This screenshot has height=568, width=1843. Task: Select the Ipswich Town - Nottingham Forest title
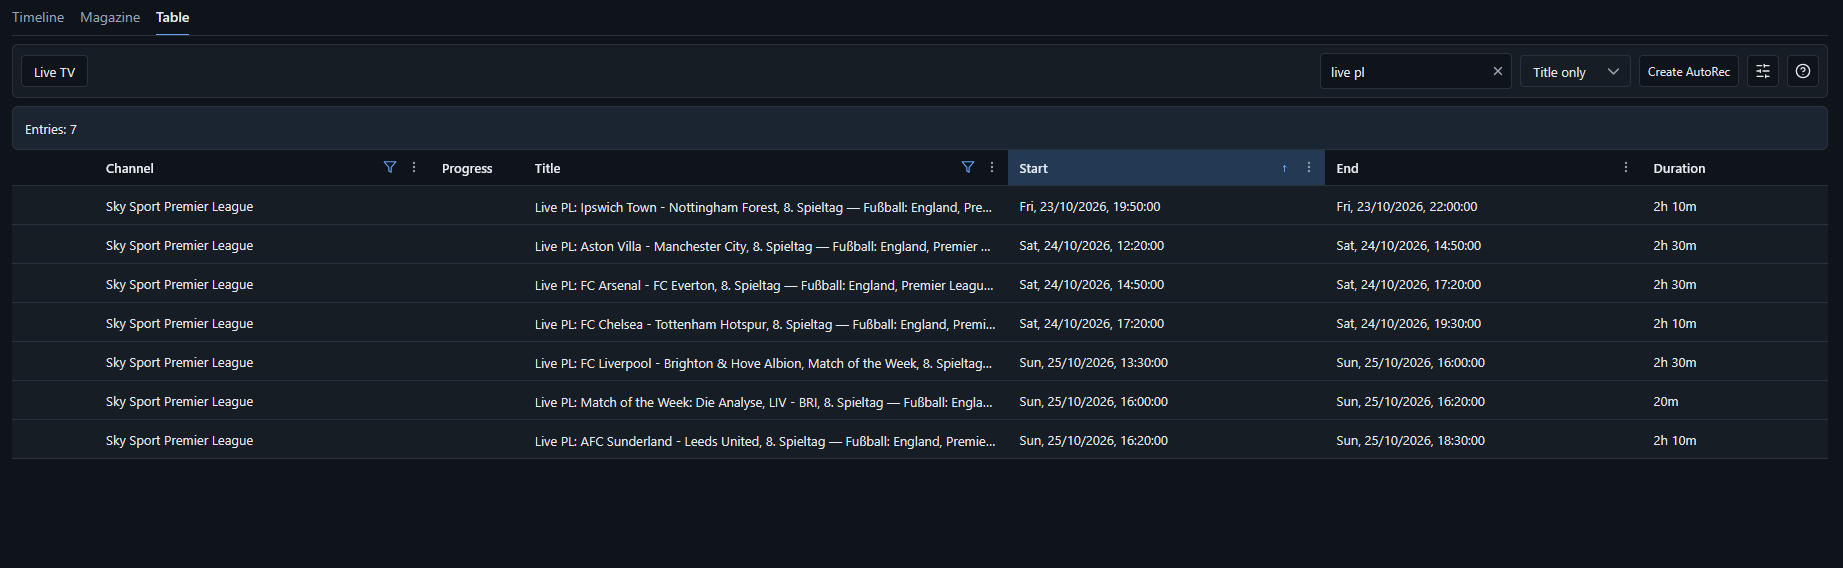(x=763, y=207)
